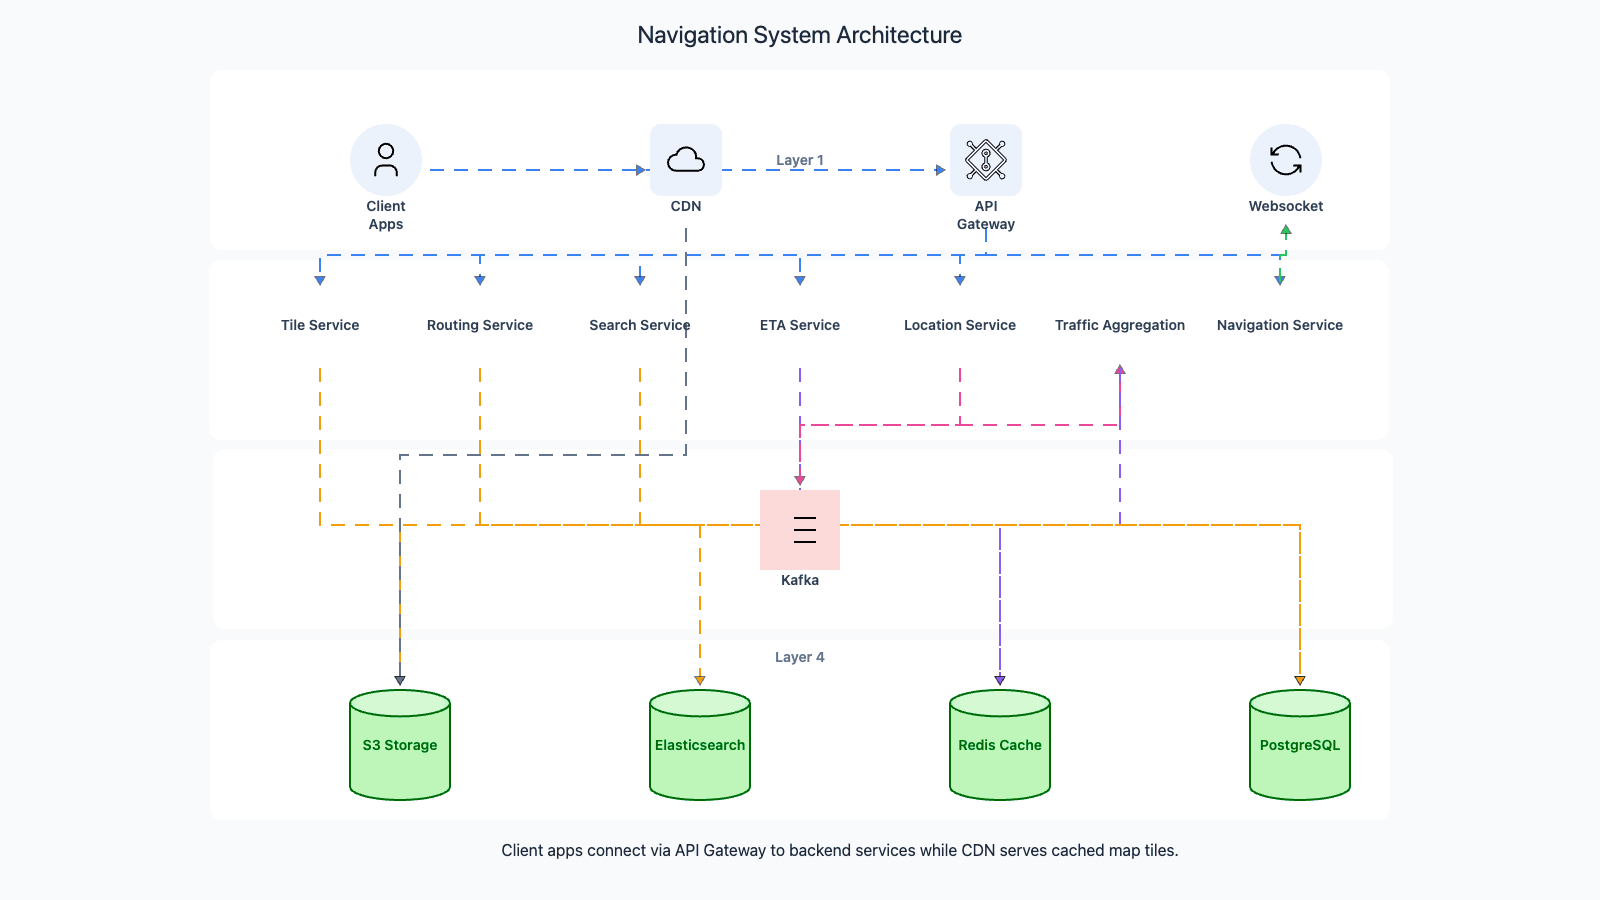Select the S3 Storage cylinder
1600x900 pixels.
pyautogui.click(x=400, y=745)
